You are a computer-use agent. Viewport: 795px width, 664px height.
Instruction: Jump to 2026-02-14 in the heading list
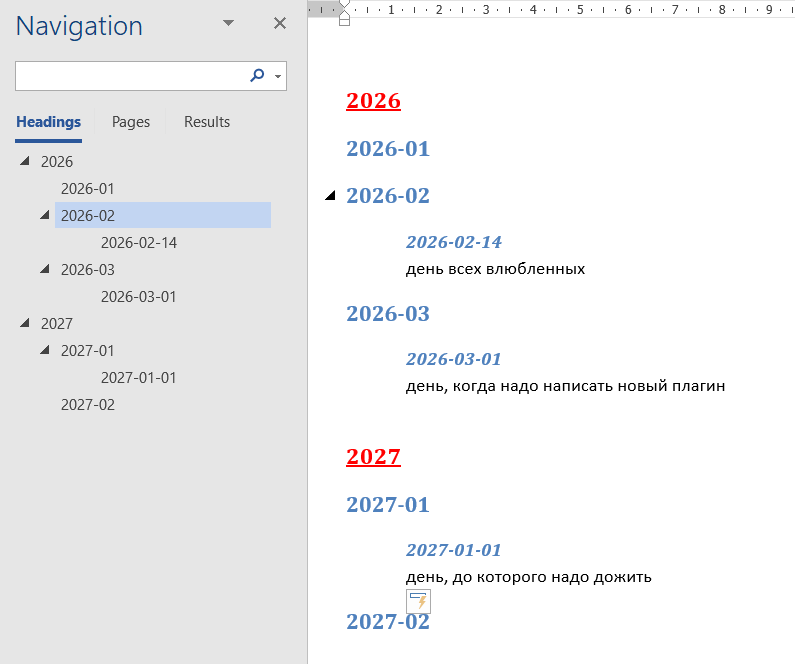click(x=139, y=242)
